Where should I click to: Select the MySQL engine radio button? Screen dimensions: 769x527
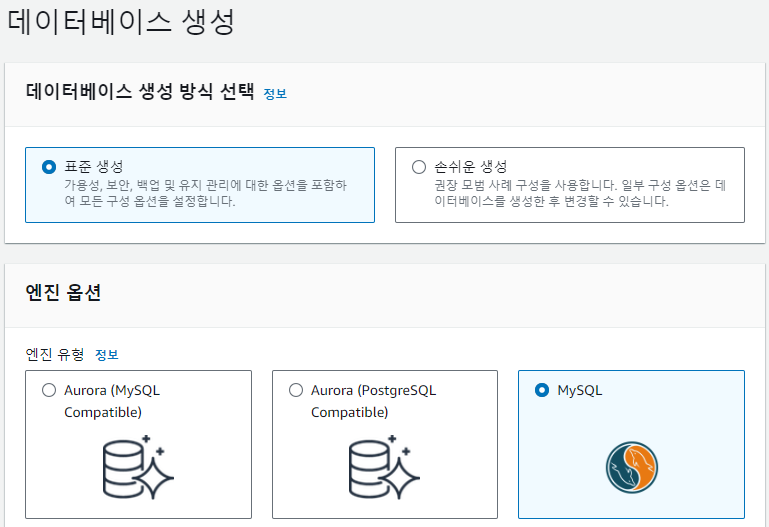point(542,390)
